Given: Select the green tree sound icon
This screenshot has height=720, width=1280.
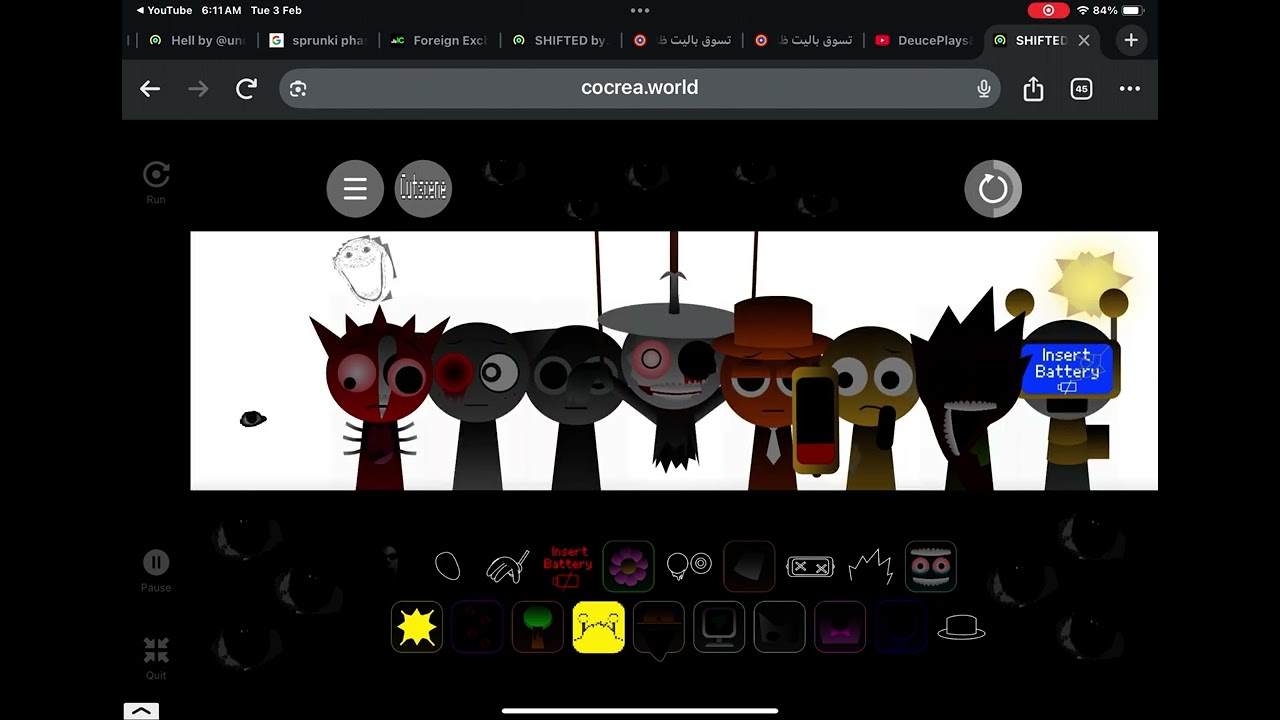Looking at the screenshot, I should coord(538,627).
